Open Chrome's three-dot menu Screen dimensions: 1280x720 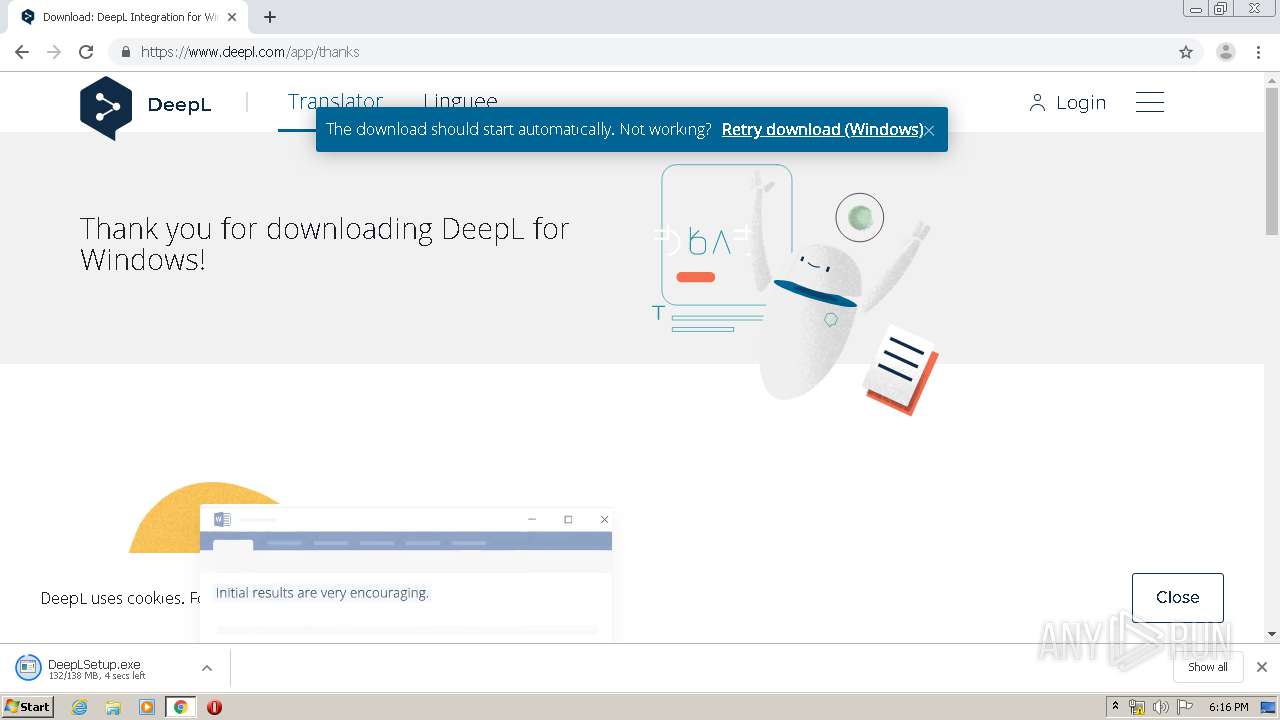click(x=1258, y=52)
